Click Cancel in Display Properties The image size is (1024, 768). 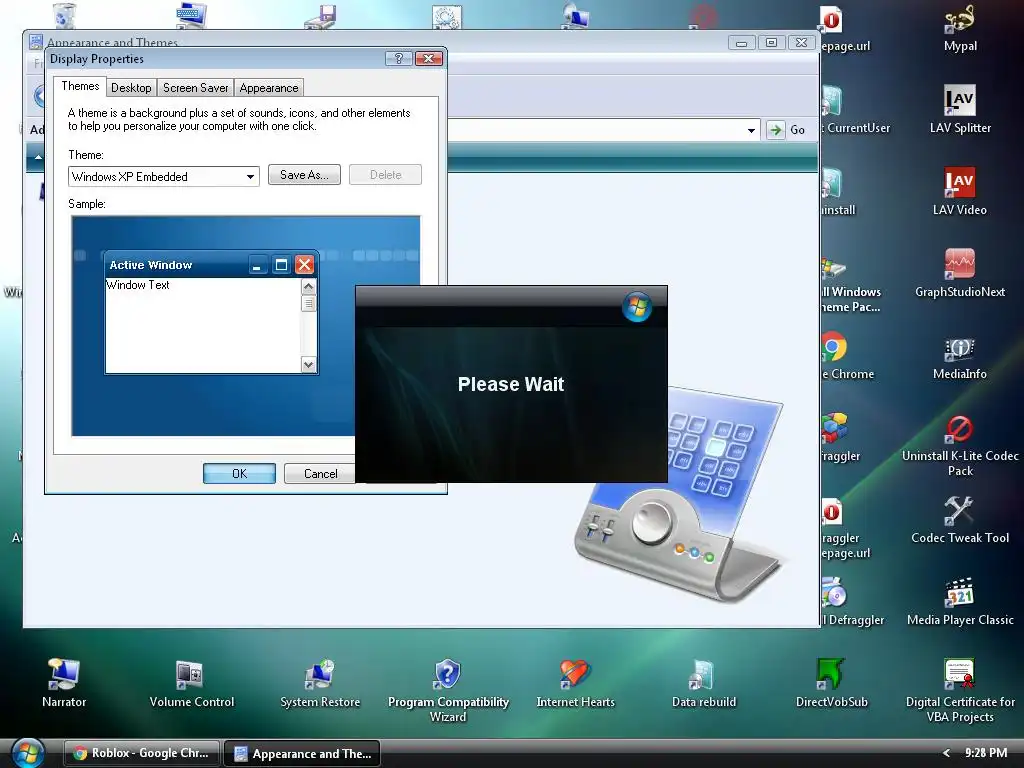320,473
